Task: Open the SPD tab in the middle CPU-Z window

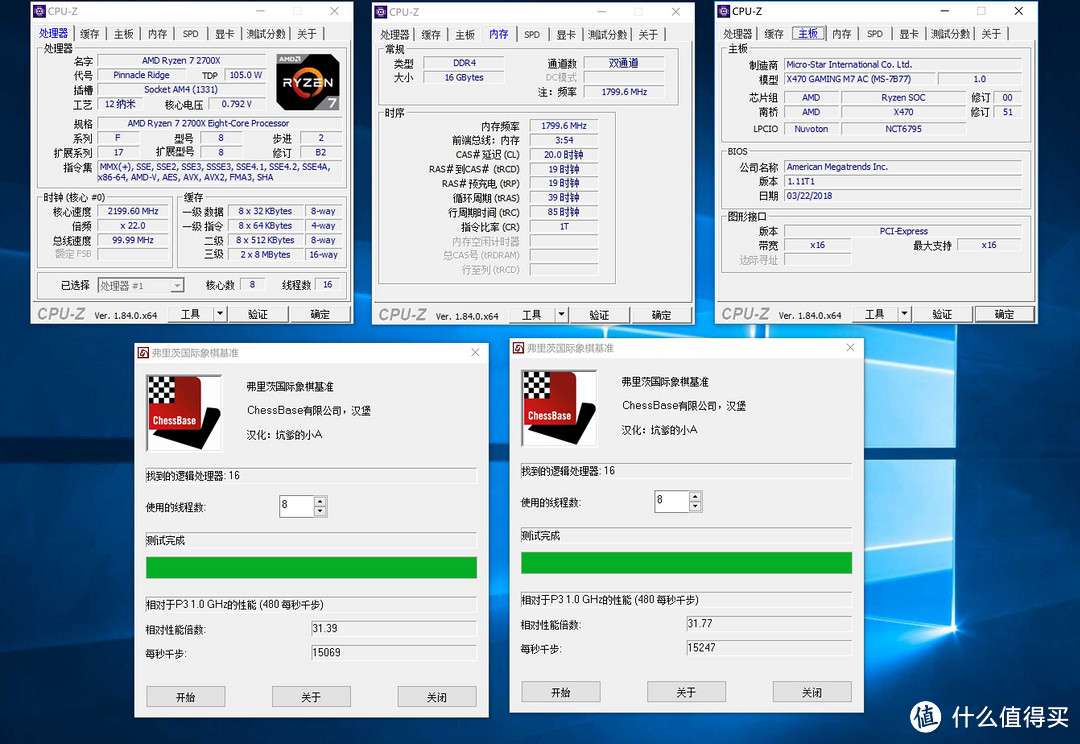Action: 532,34
